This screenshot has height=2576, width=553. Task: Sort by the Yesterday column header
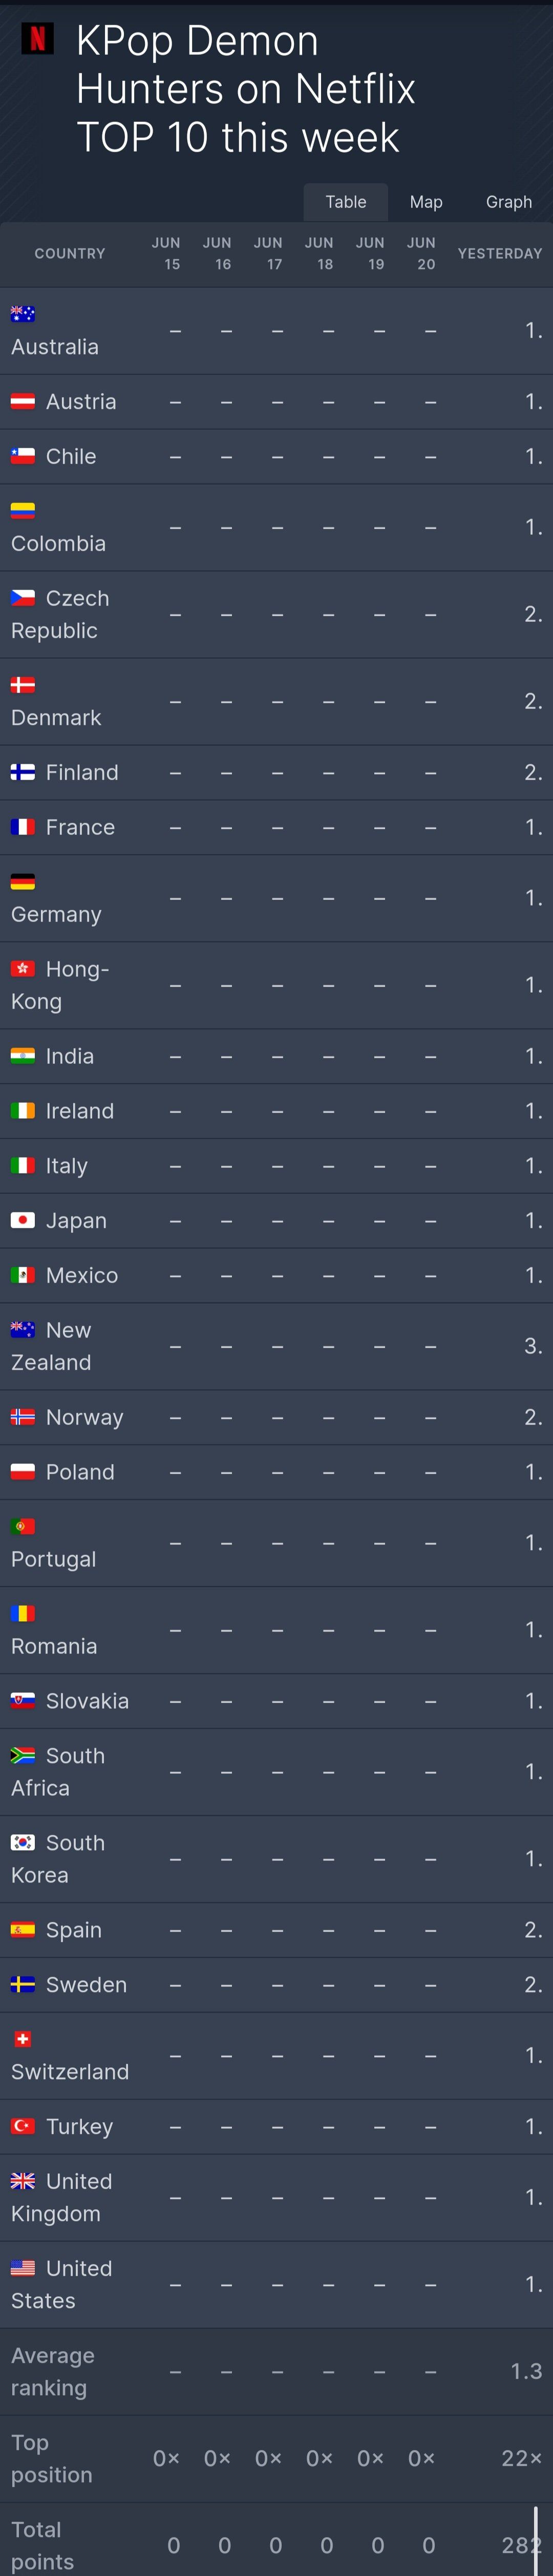click(x=499, y=254)
